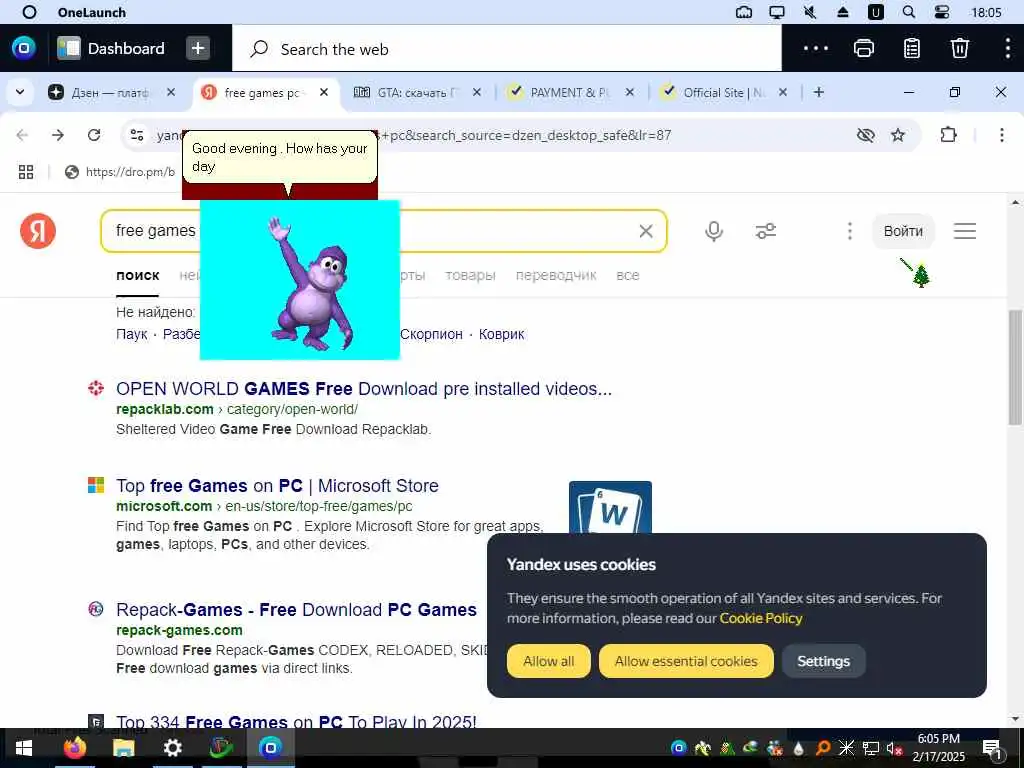1024x768 pixels.
Task: Open browser three-dot menu
Action: (1002, 135)
